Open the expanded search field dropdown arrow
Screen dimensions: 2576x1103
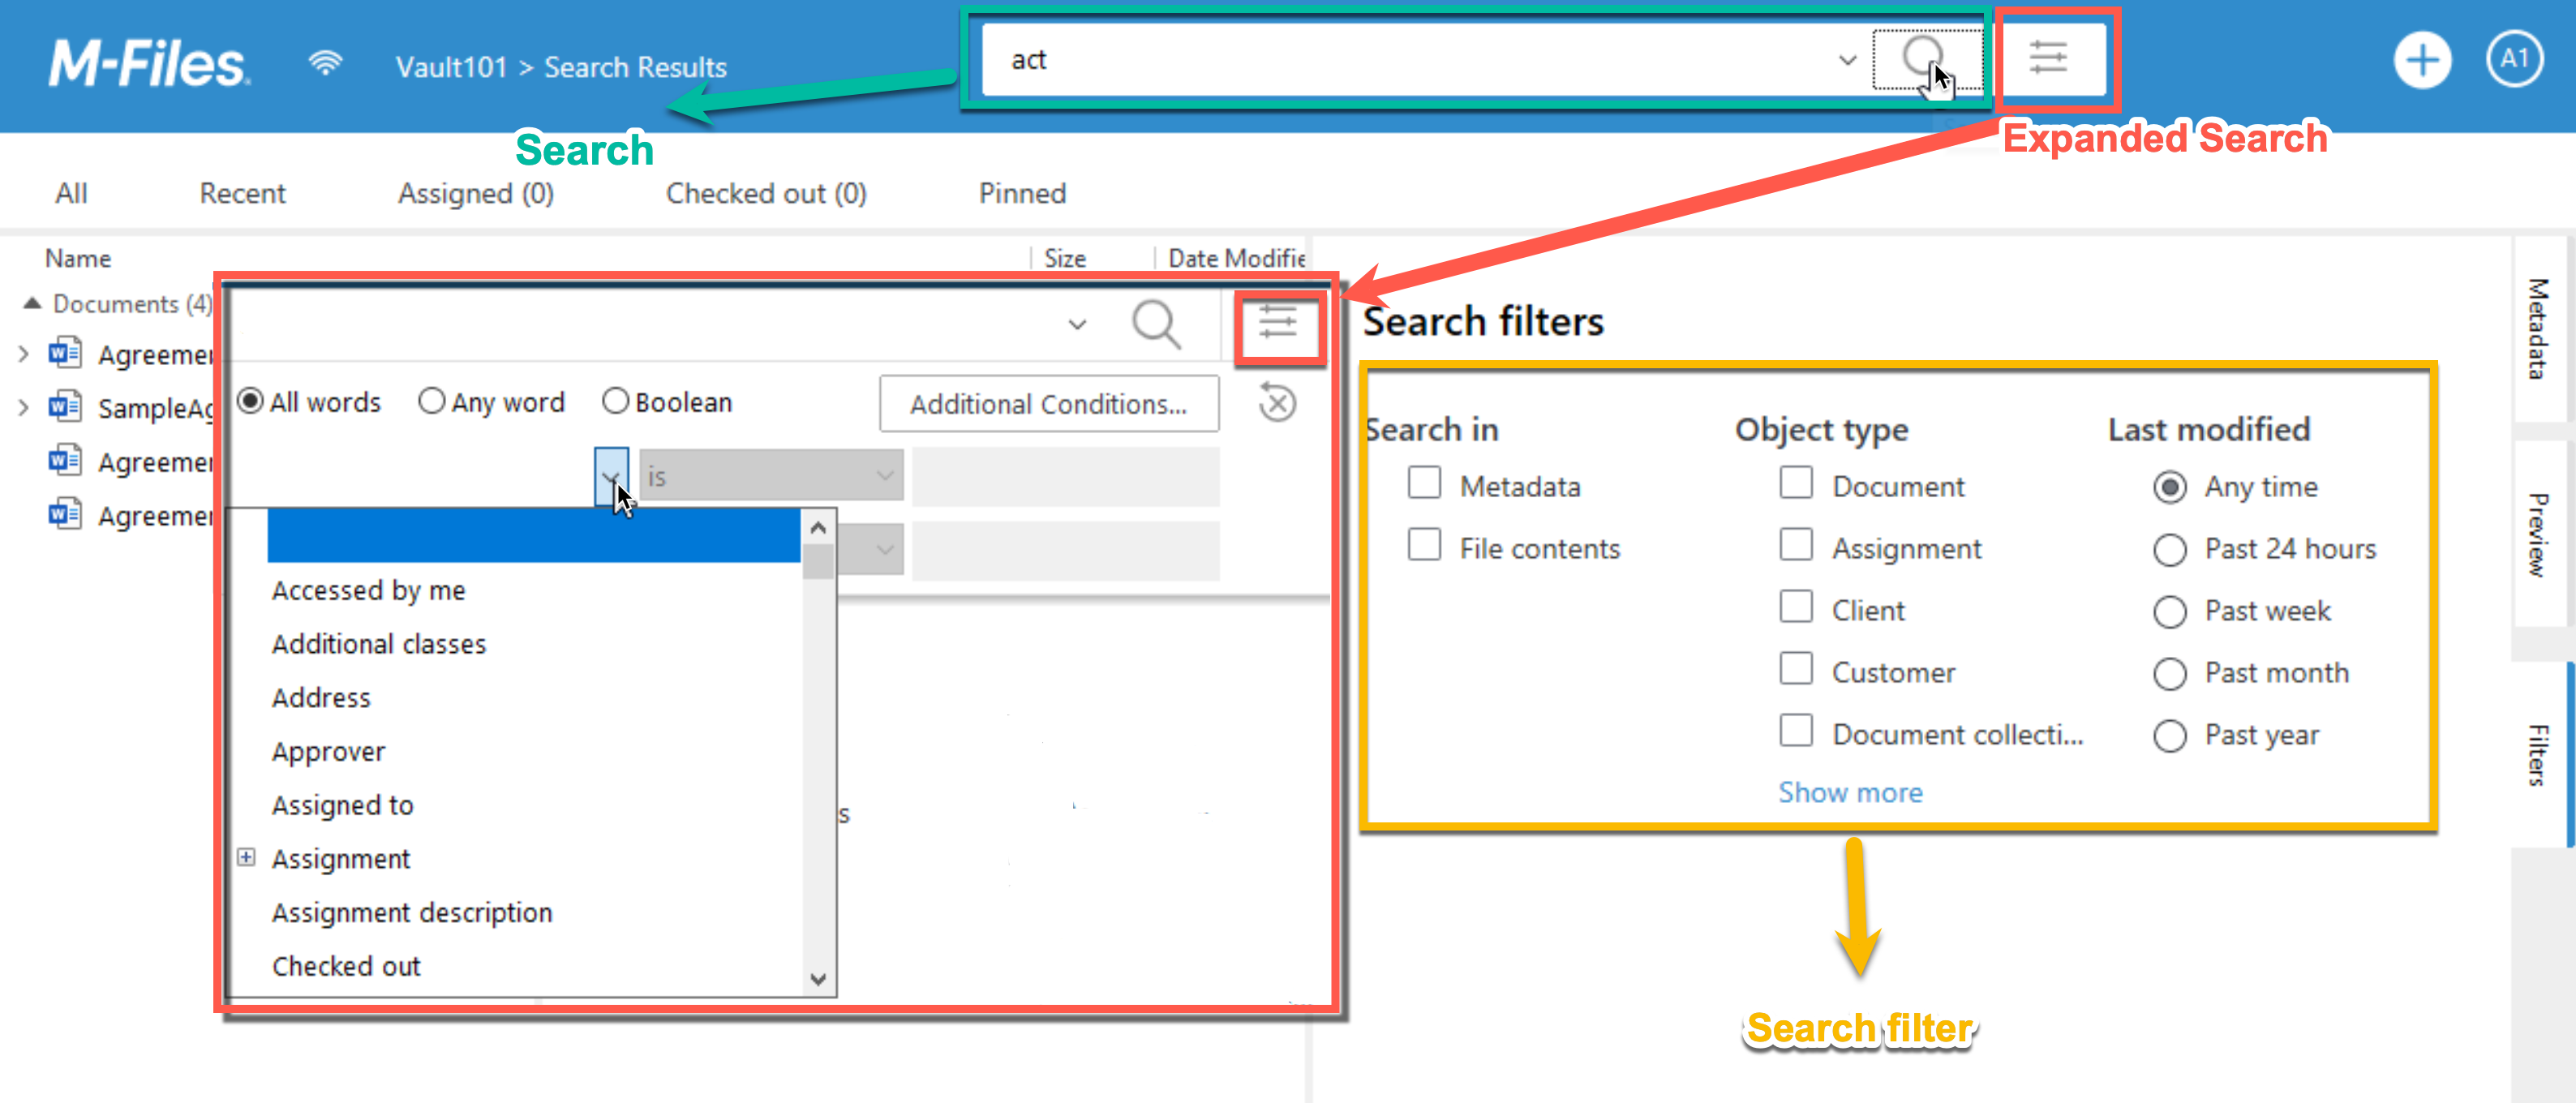[1077, 324]
